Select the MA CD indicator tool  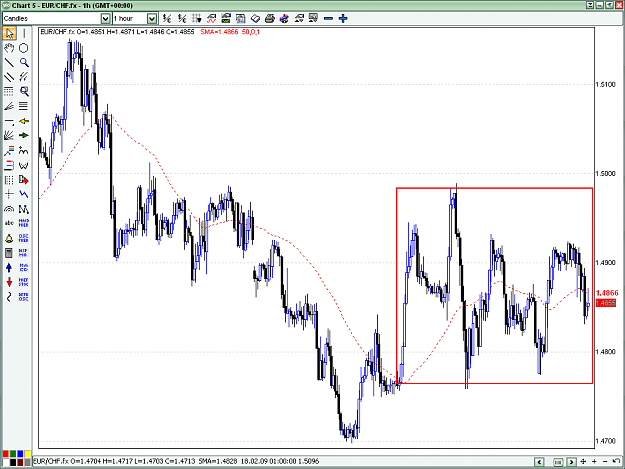tap(24, 267)
